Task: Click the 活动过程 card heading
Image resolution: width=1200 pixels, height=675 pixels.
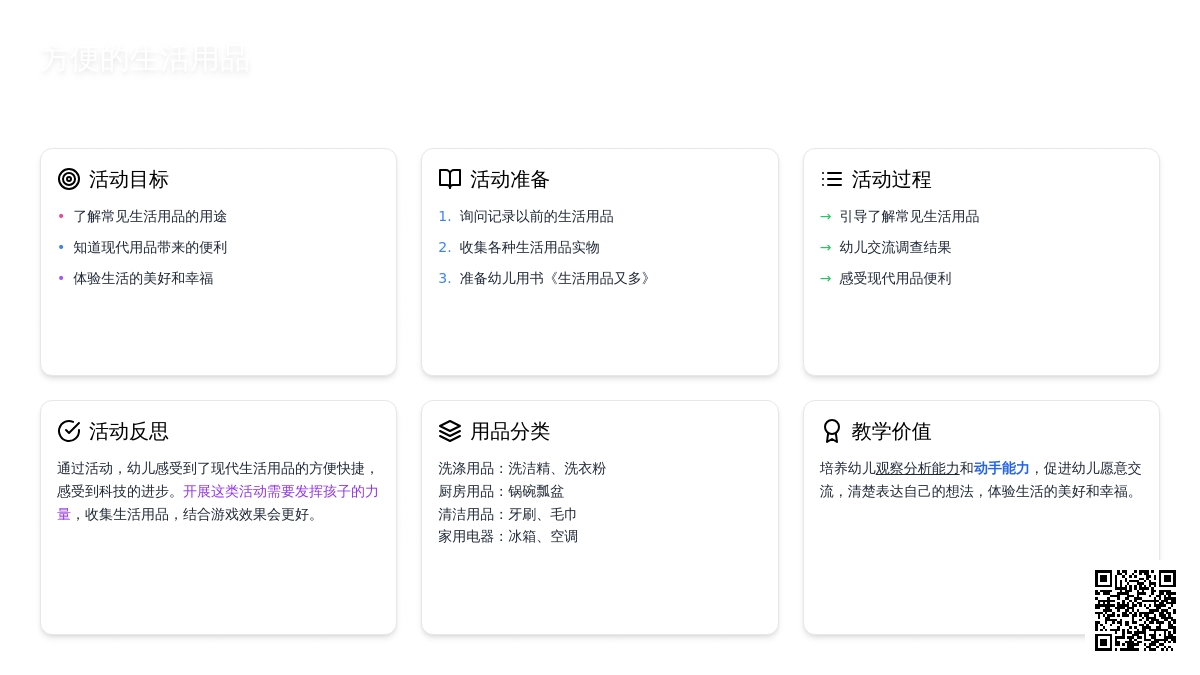Action: point(892,179)
